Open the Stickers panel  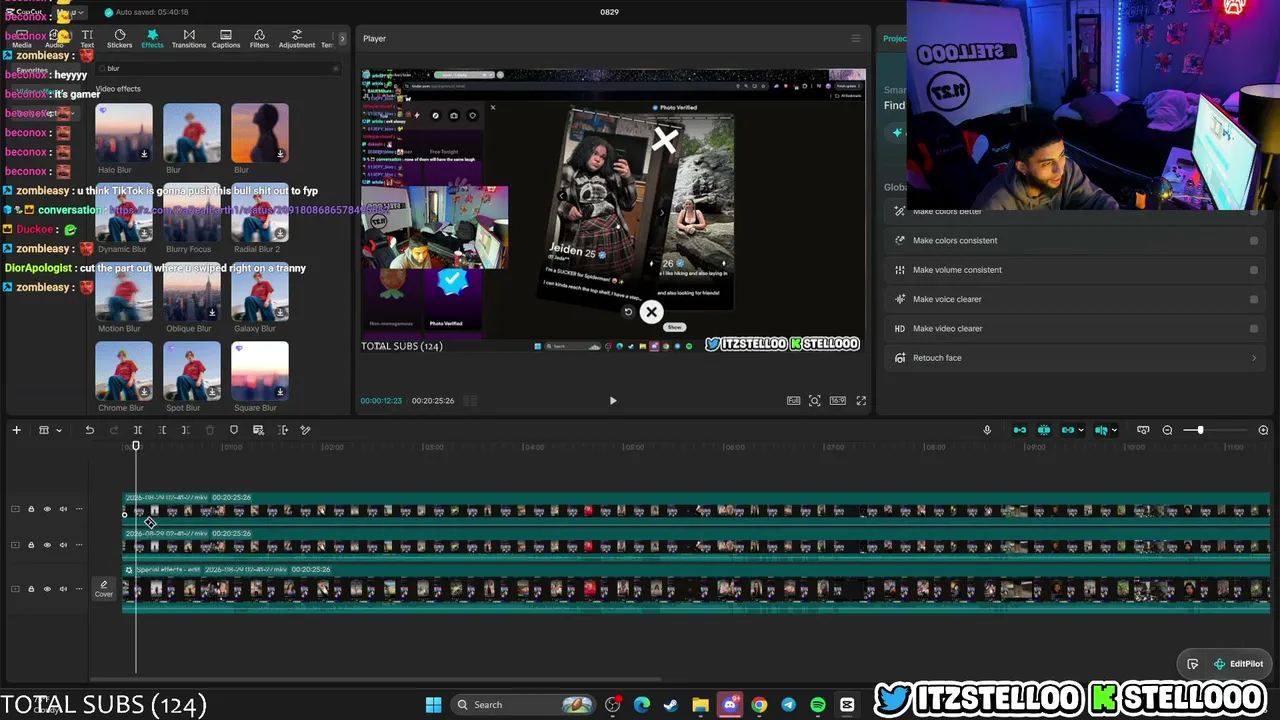[119, 39]
